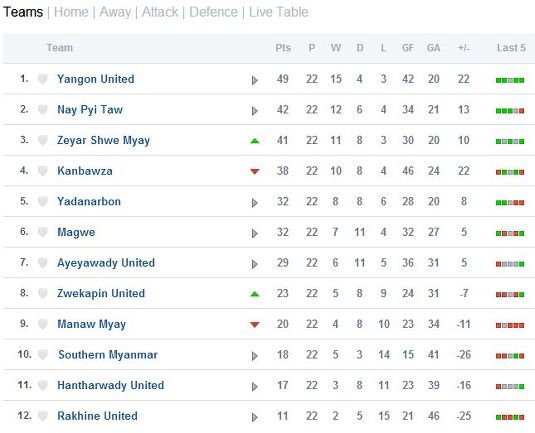Viewport: 535px width, 433px height.
Task: Click the red down arrow on Kanbawza row
Action: [255, 171]
